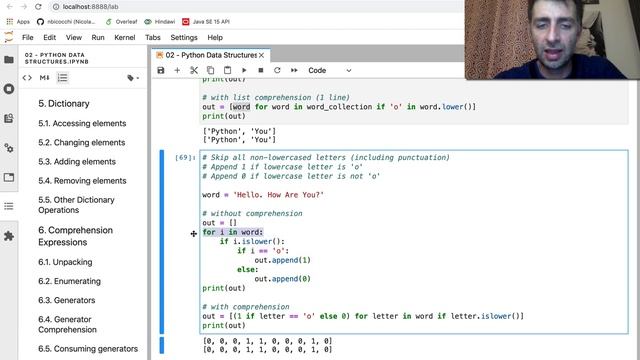Screen dimensions: 640x360
Task: Open the Help menu
Action: click(215, 37)
